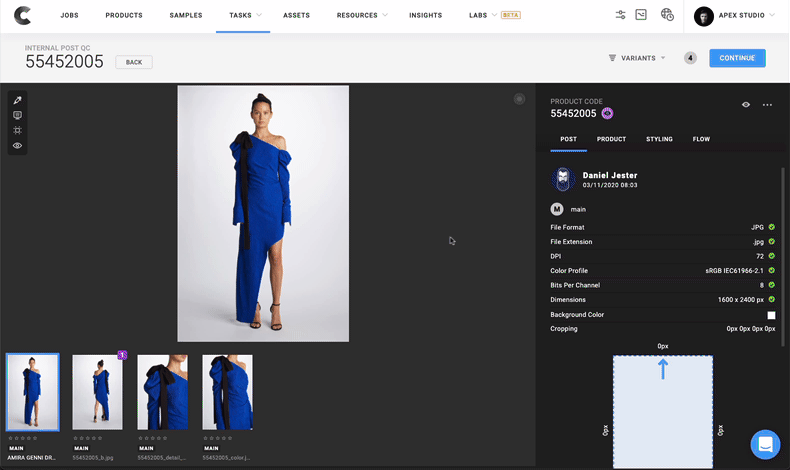Click the product code 55452005 heading in panel
The image size is (790, 470).
click(573, 113)
